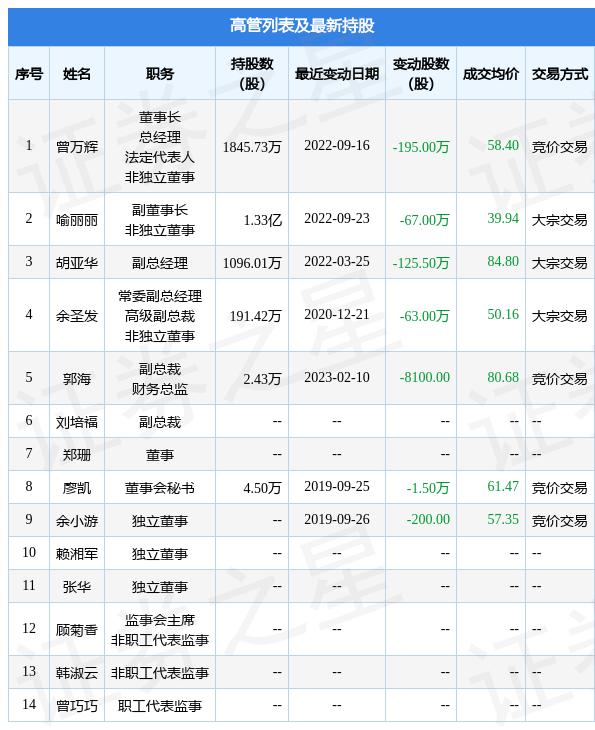Image resolution: width=595 pixels, height=730 pixels.
Task: Click the 姓名 column header
Action: [77, 74]
